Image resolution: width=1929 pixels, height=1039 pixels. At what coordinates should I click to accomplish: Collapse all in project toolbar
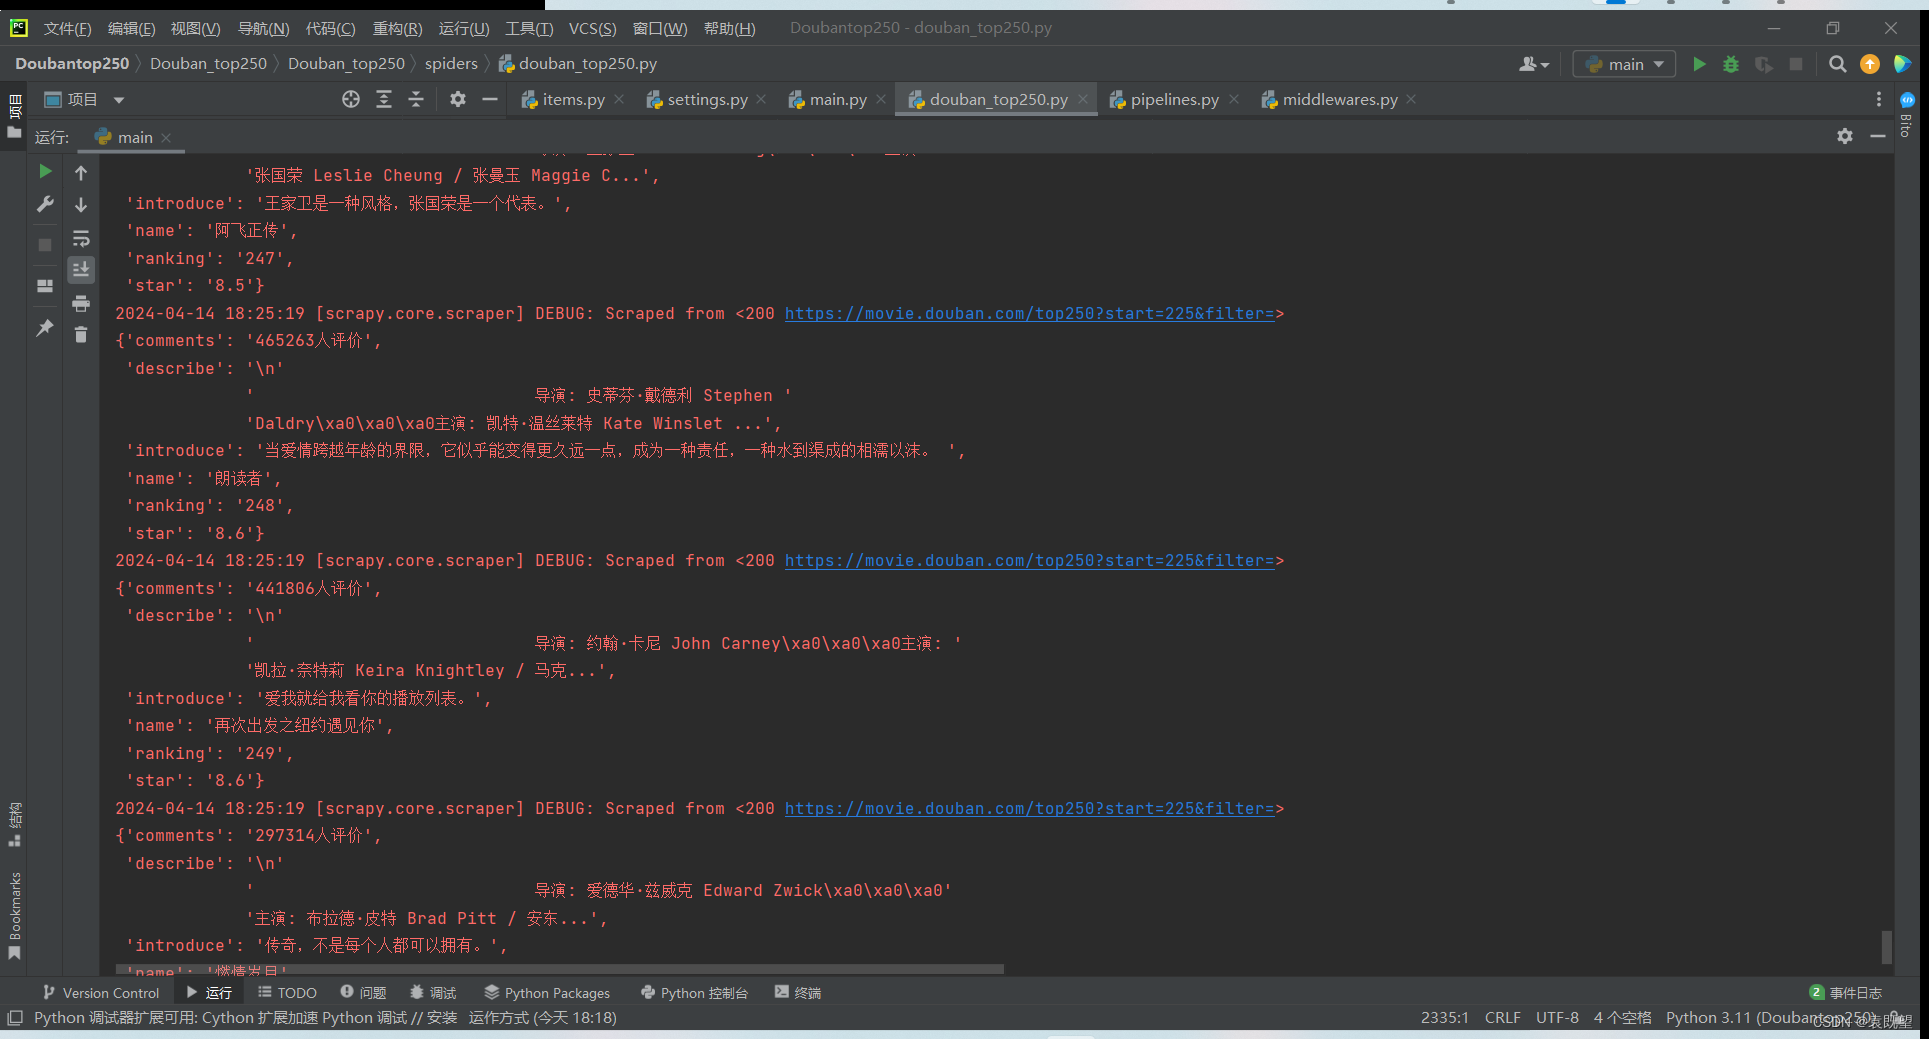coord(416,99)
